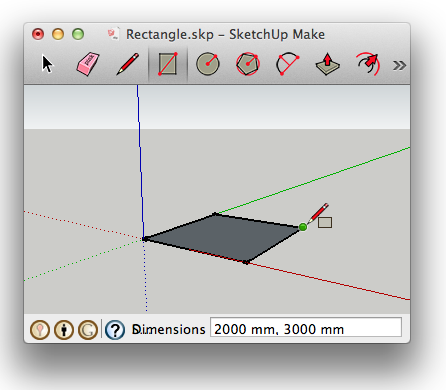Click the green endpoint inference dot
The height and width of the screenshot is (390, 446).
[303, 227]
